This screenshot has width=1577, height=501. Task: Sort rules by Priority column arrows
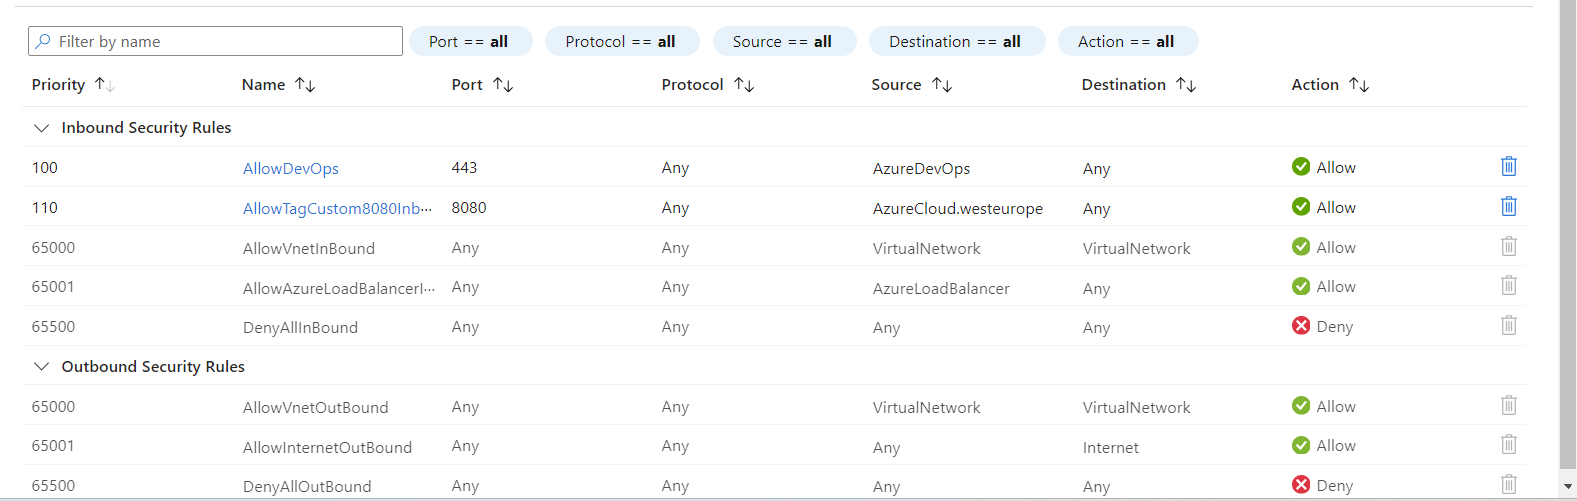(x=105, y=85)
